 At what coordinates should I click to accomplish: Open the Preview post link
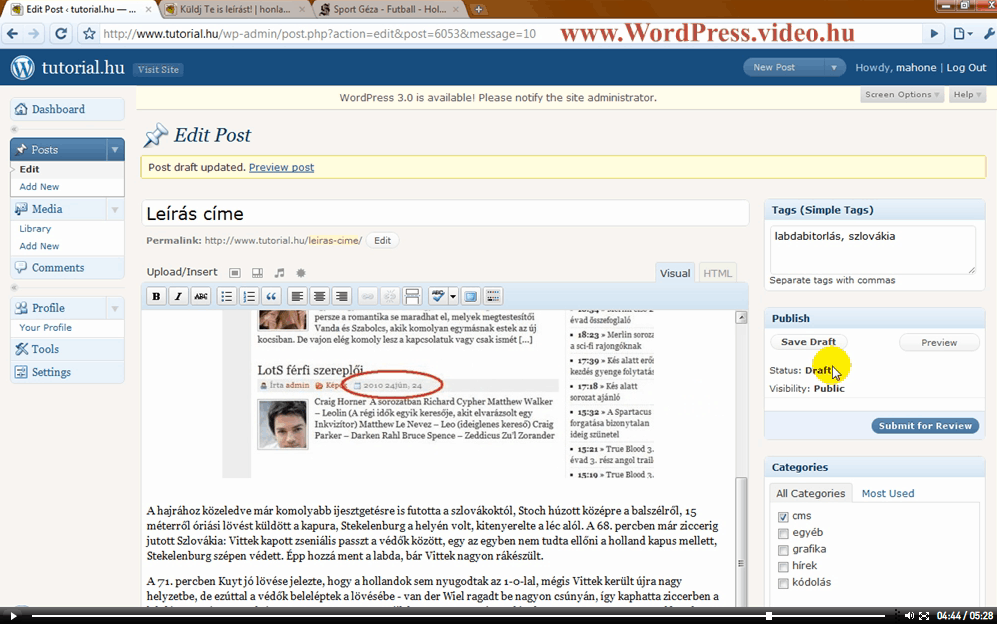tap(281, 167)
